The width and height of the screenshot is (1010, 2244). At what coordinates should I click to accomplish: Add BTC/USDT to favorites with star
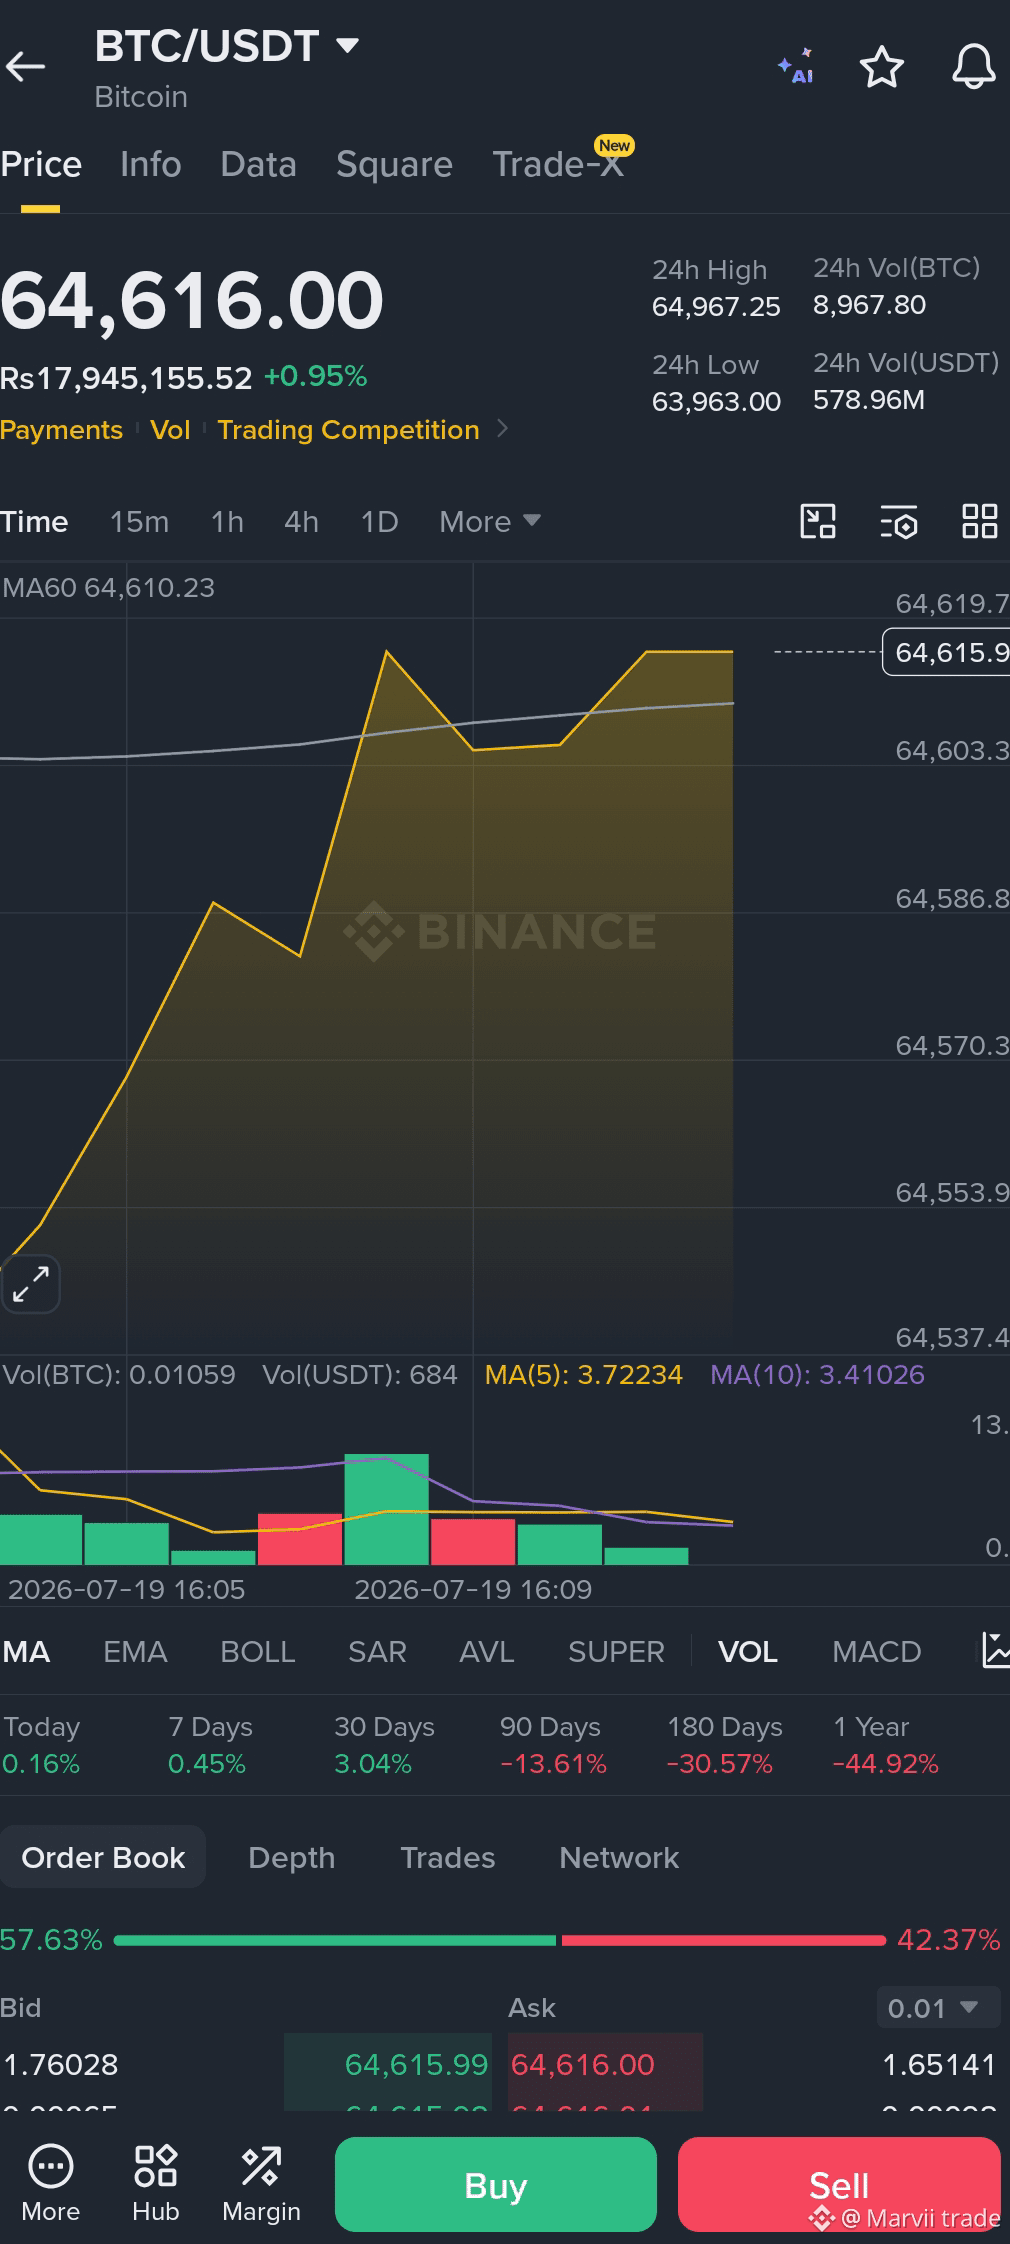tap(882, 67)
